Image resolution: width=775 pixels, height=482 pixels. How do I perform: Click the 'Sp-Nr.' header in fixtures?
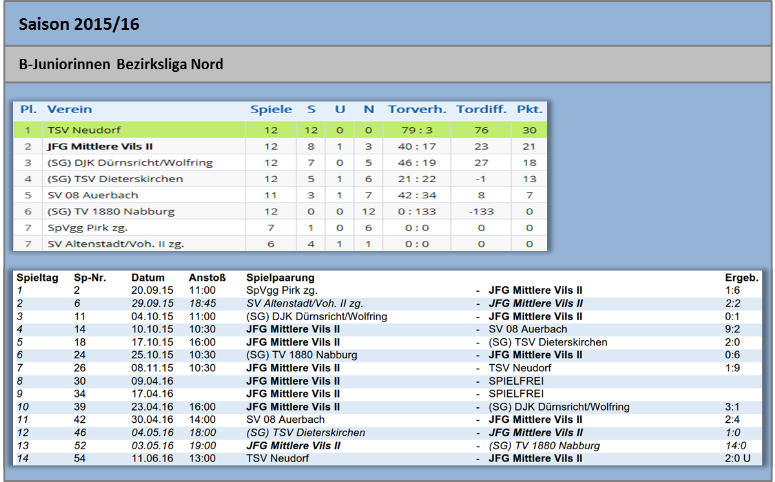90,278
